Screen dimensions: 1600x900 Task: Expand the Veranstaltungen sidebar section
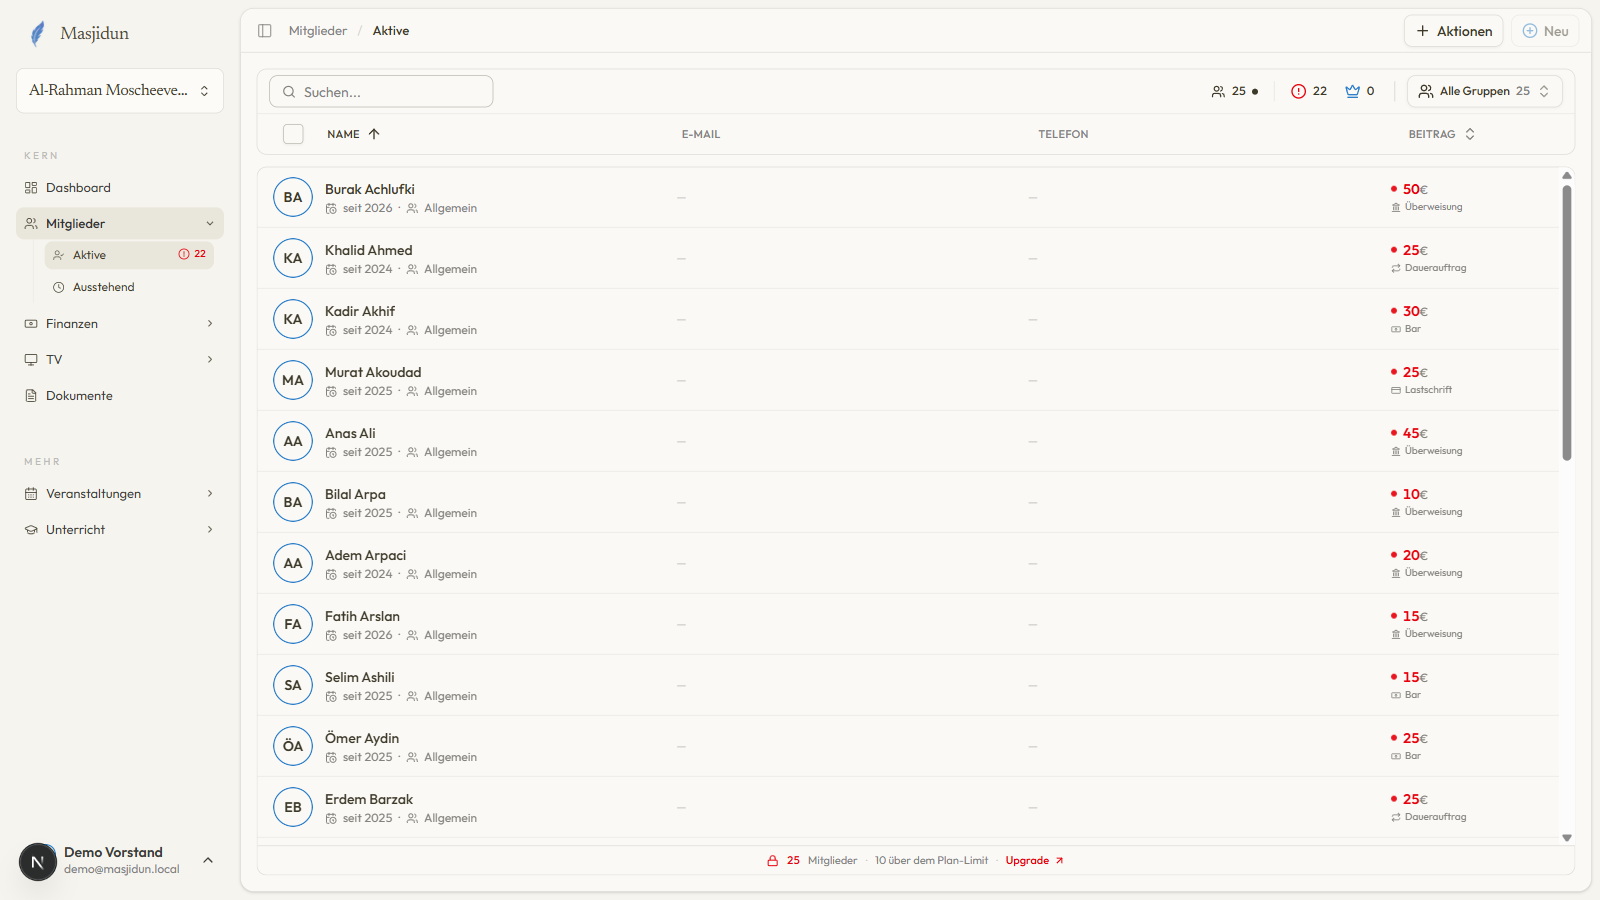coord(120,494)
